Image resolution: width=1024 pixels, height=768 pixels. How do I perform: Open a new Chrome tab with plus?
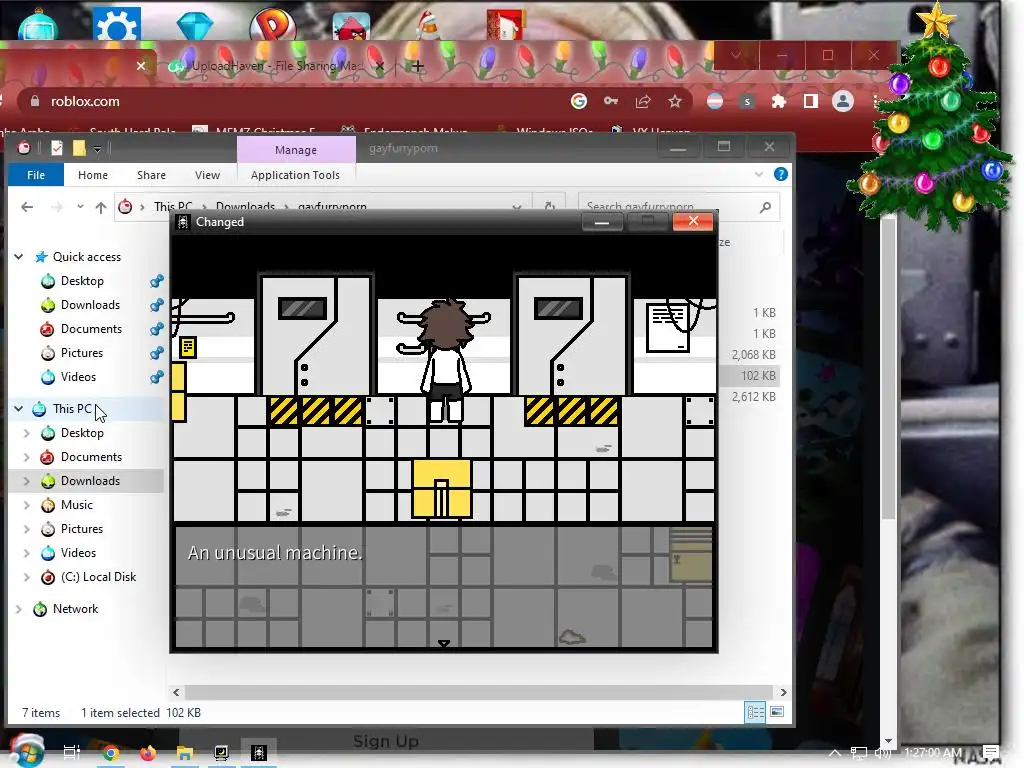[x=418, y=66]
